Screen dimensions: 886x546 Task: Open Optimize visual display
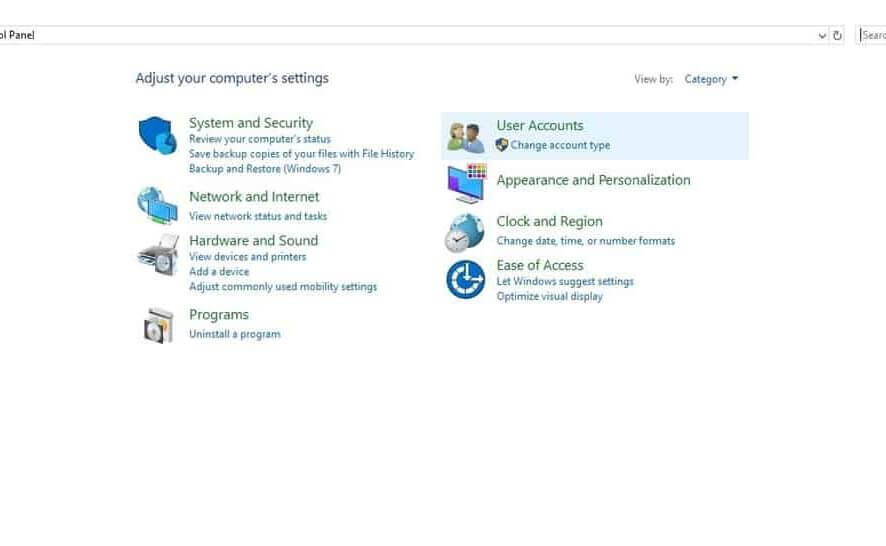point(550,296)
